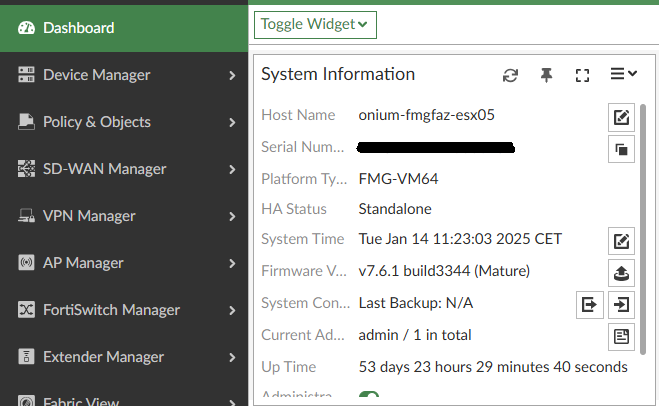The height and width of the screenshot is (406, 659).
Task: Open the System Information widget menu
Action: pyautogui.click(x=623, y=75)
